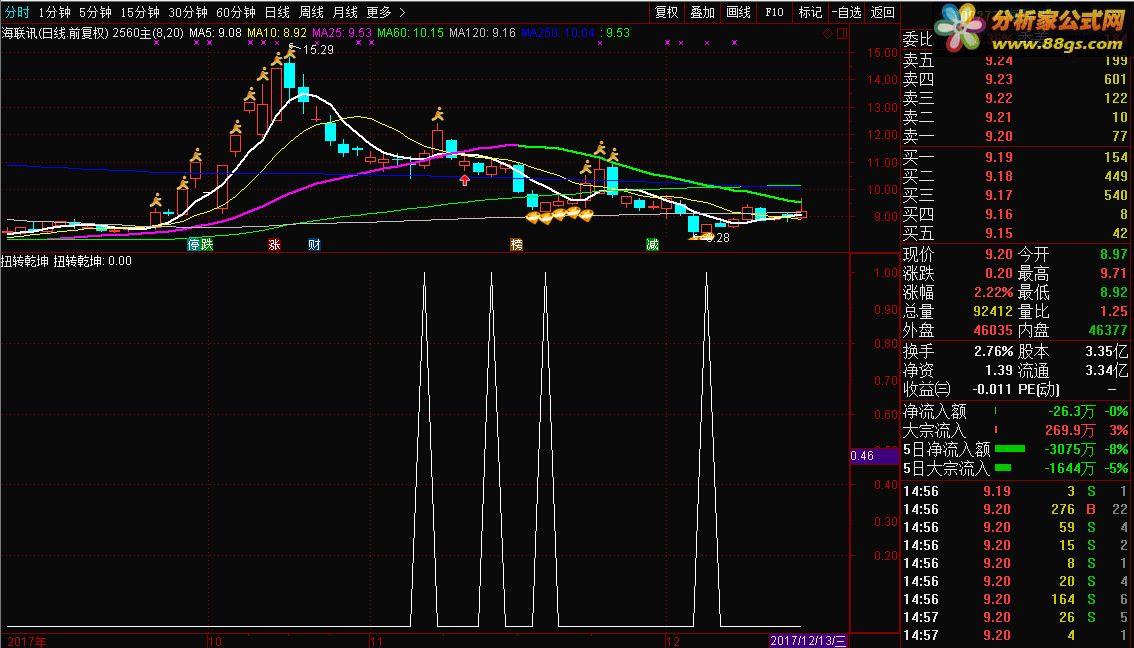Click the red up-arrow signal icon
This screenshot has height=648, width=1134.
(x=465, y=179)
